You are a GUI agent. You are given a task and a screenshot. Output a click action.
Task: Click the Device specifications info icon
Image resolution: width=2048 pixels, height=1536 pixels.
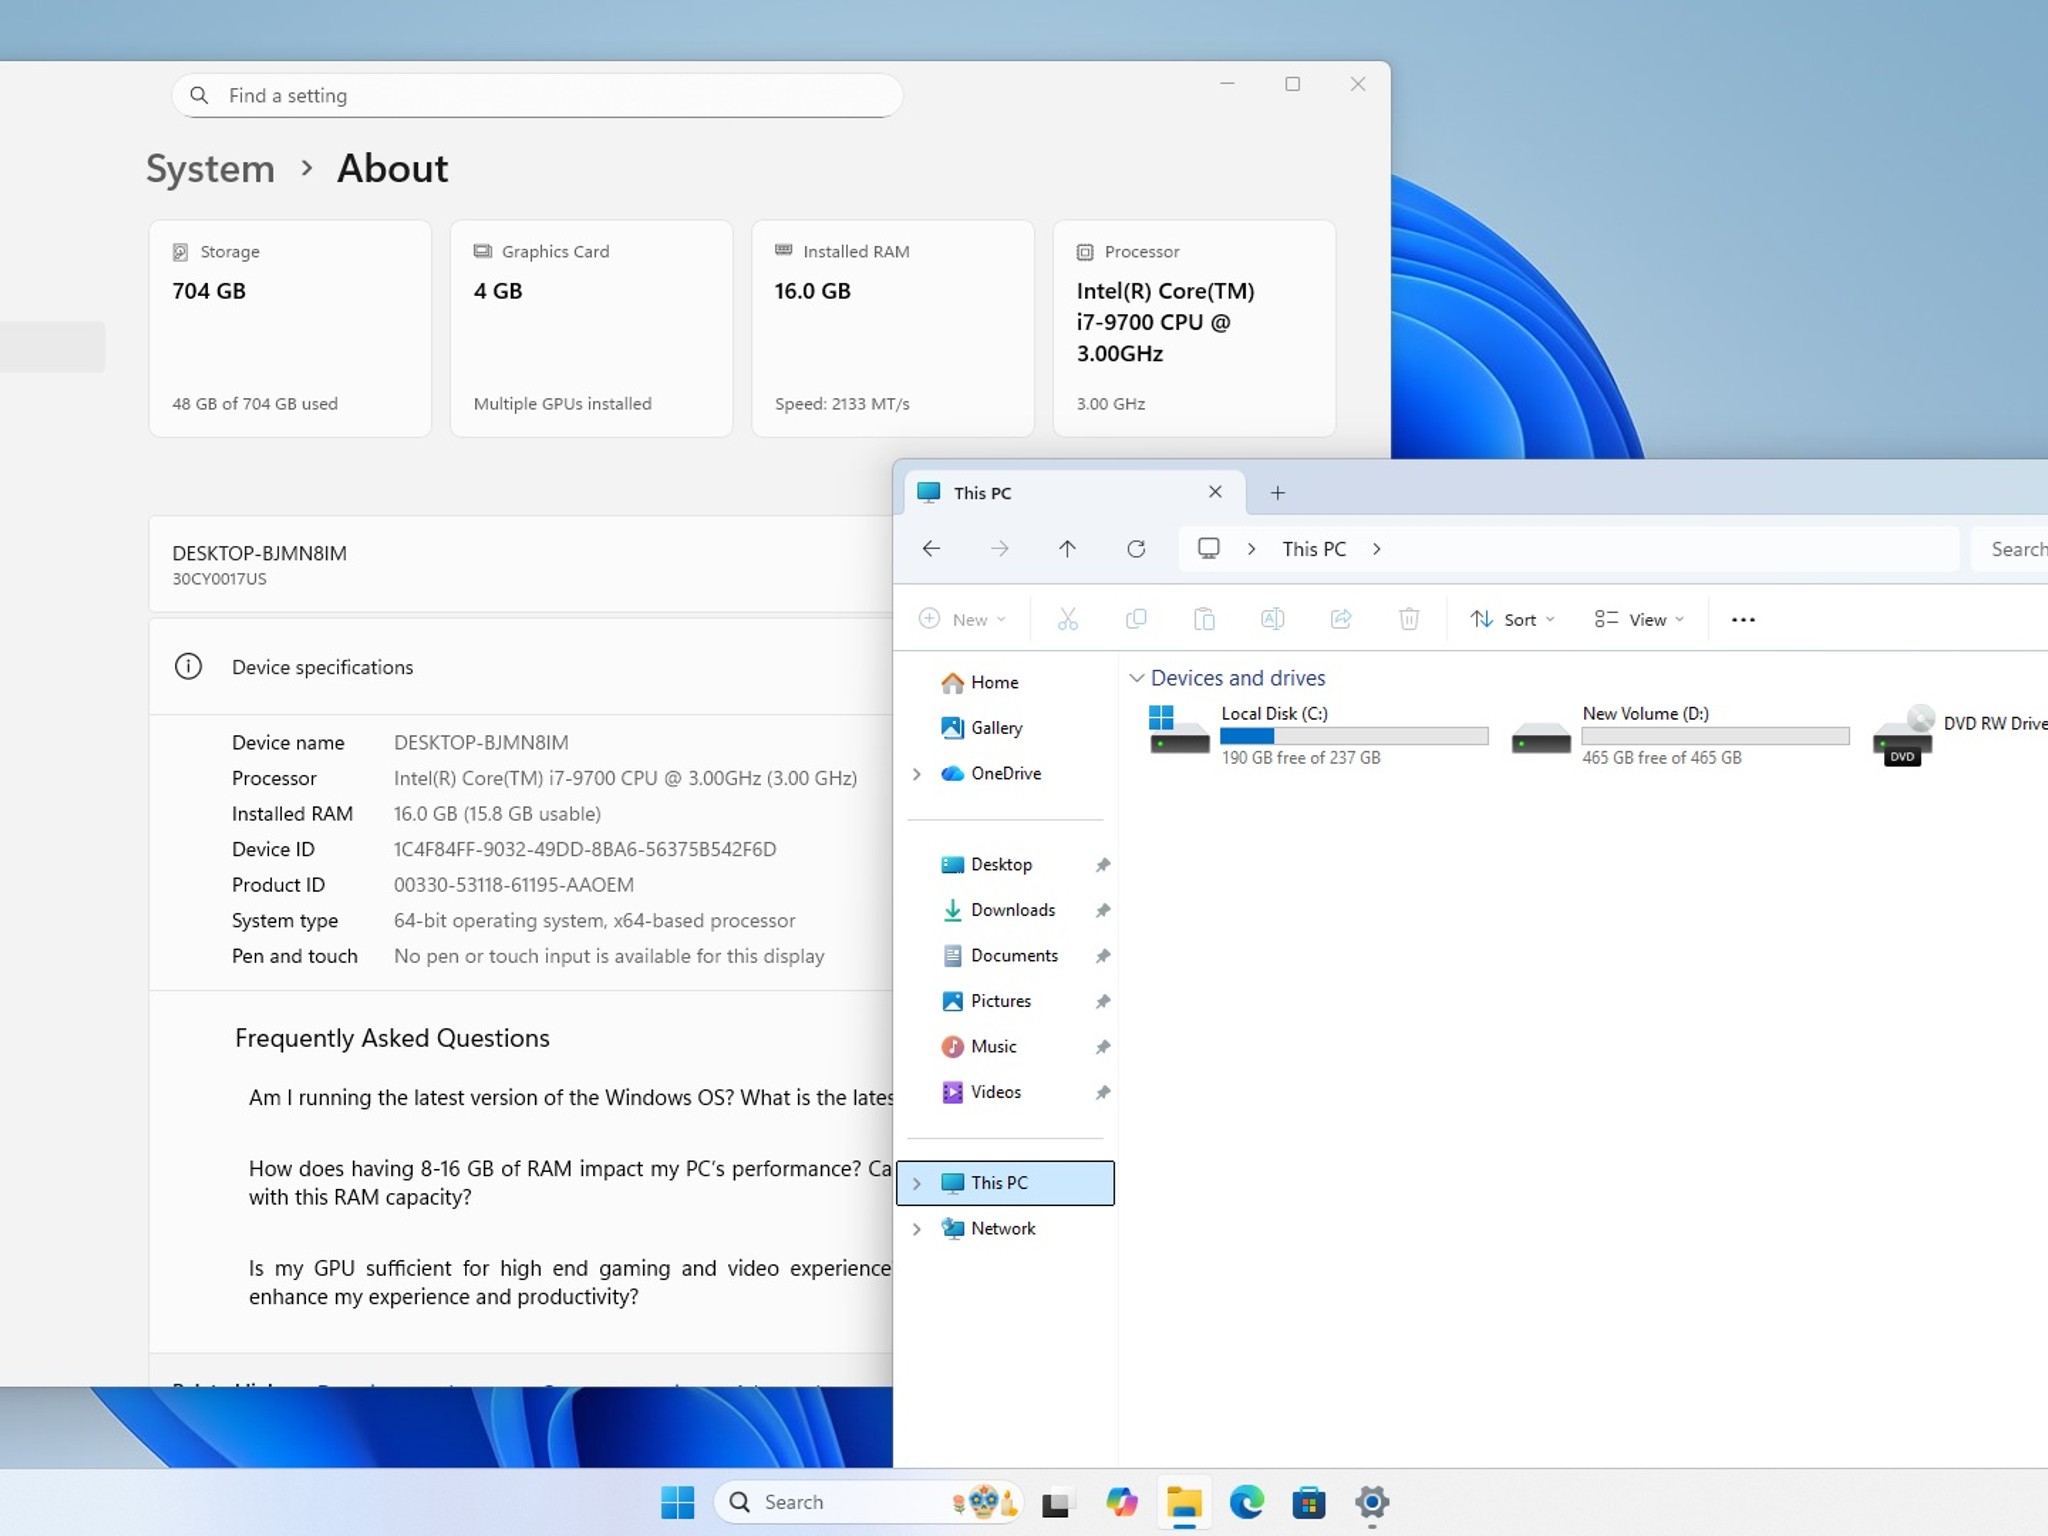(188, 666)
